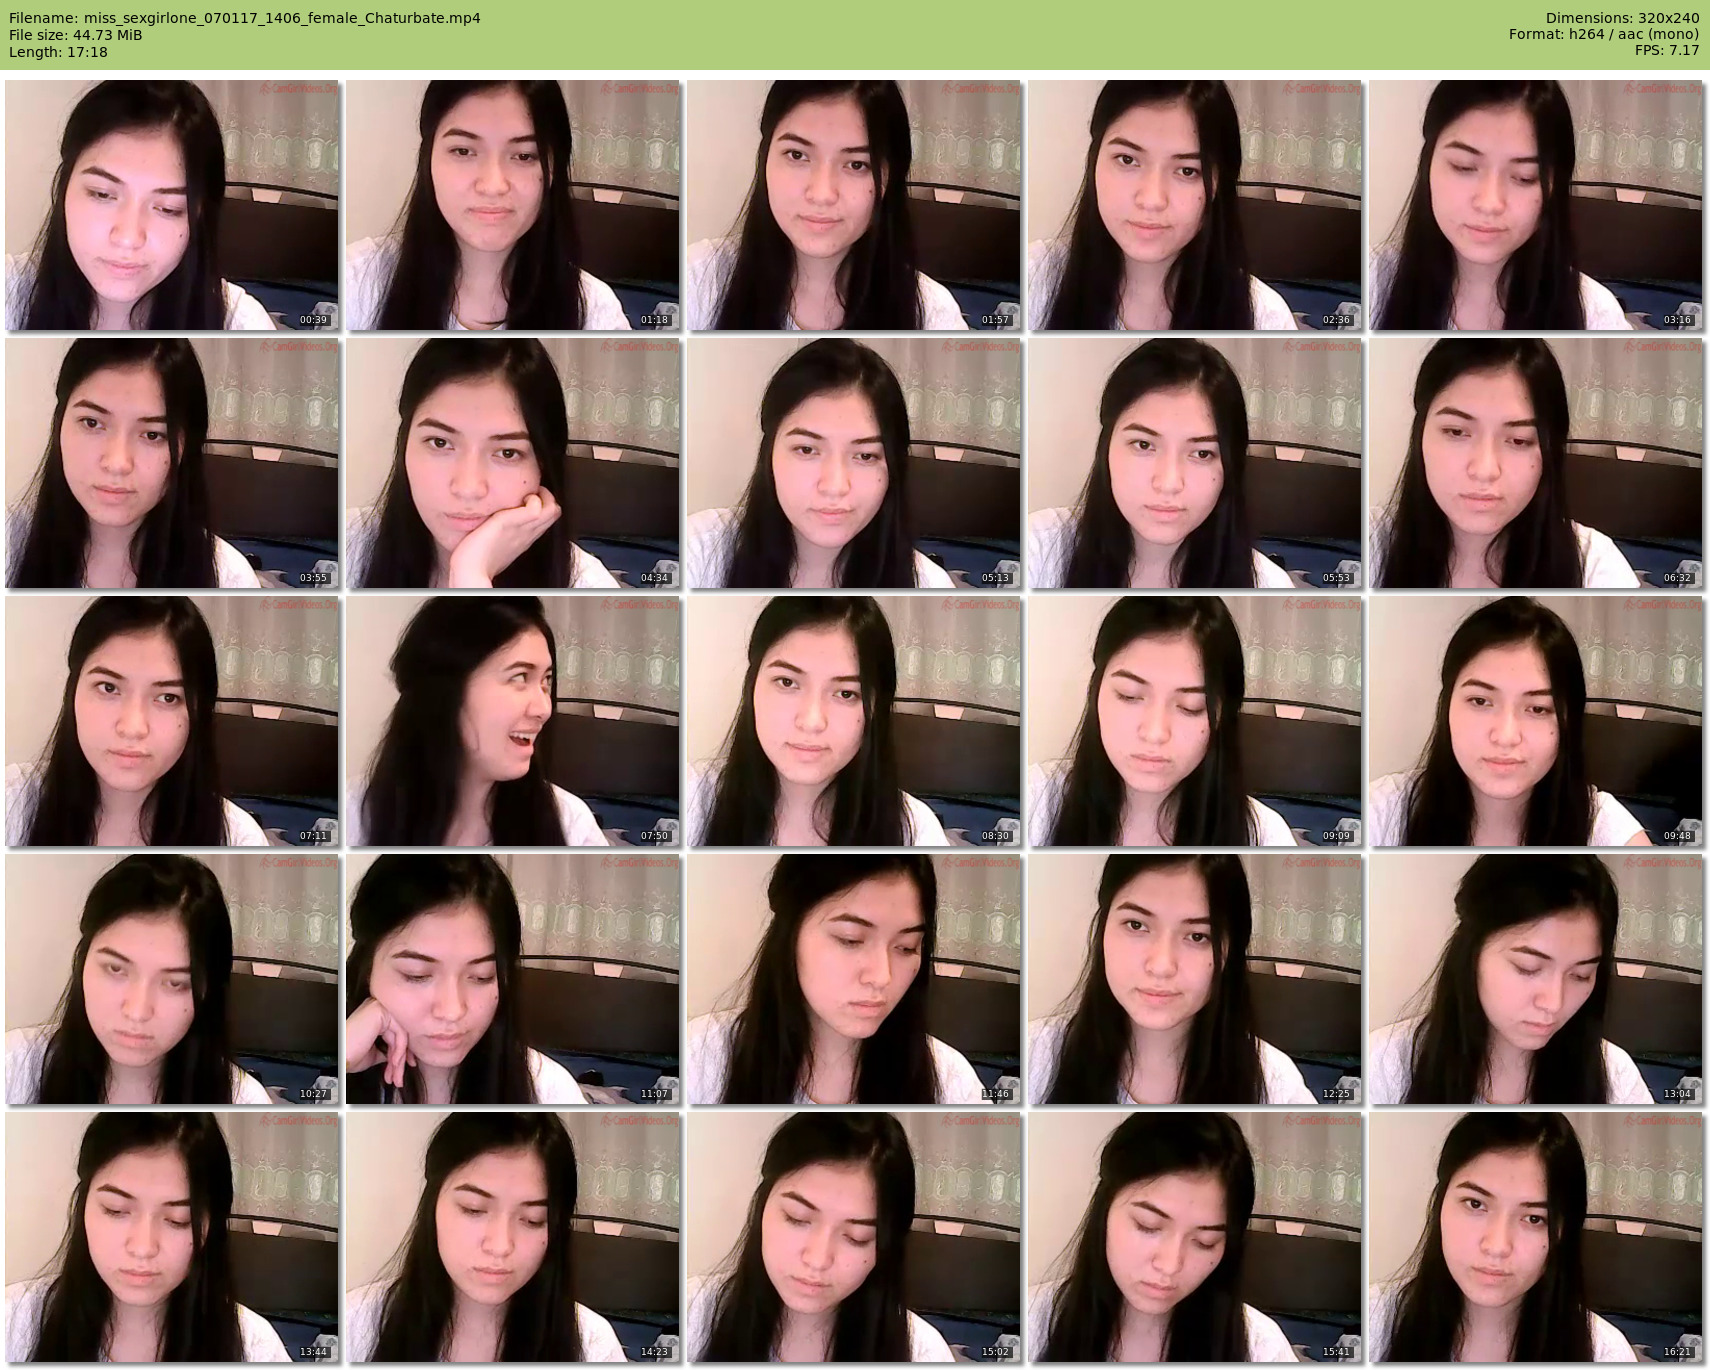
Task: Open the thumbnail at 12:25
Action: click(1194, 979)
